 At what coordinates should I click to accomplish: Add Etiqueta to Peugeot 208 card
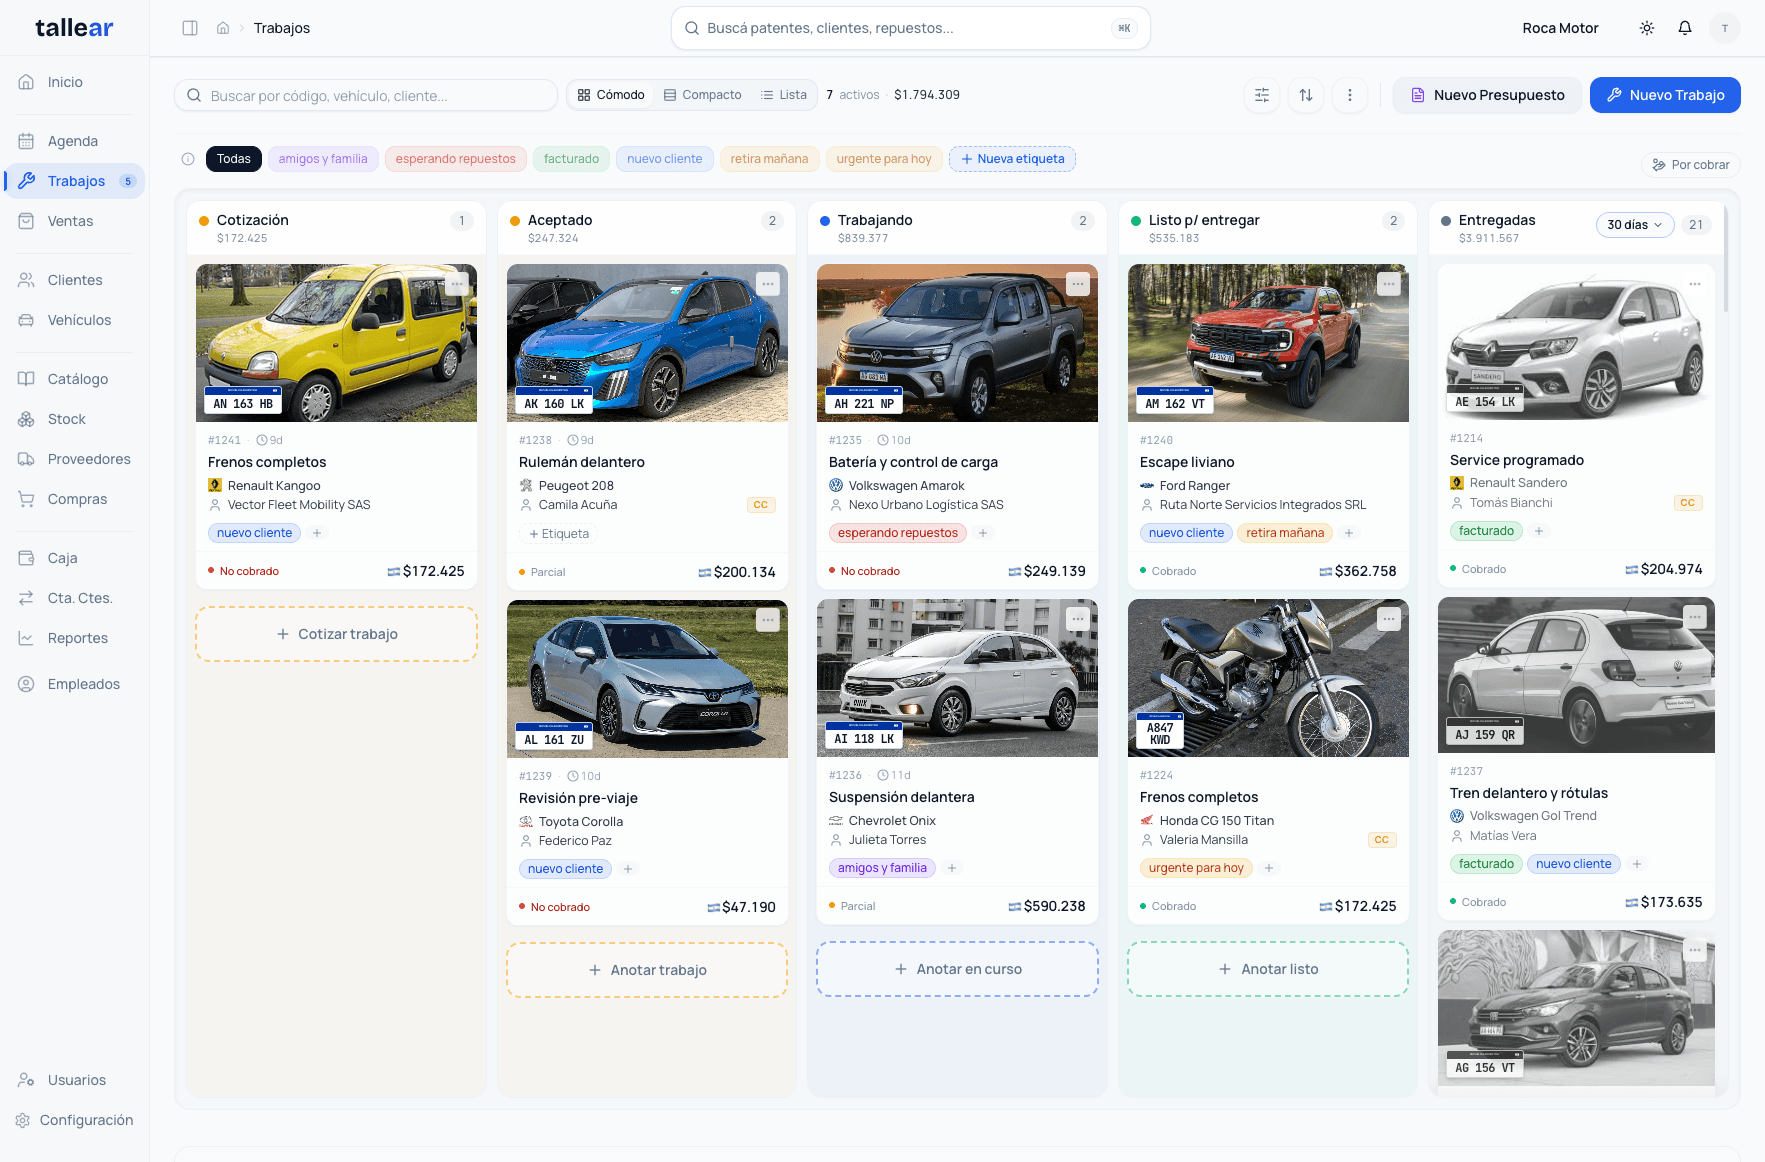pyautogui.click(x=559, y=534)
